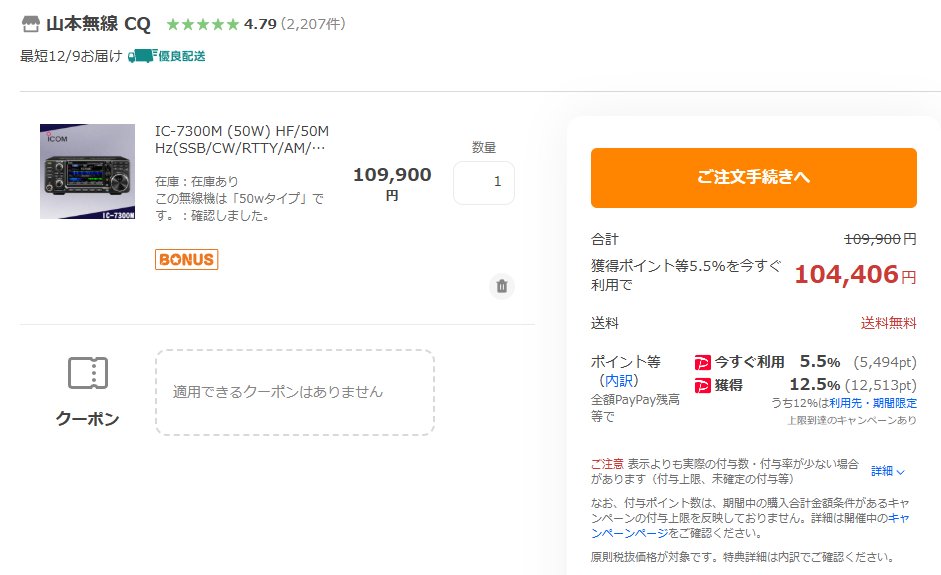Click the 適用できるクーポンはありません coupon box

click(x=294, y=392)
